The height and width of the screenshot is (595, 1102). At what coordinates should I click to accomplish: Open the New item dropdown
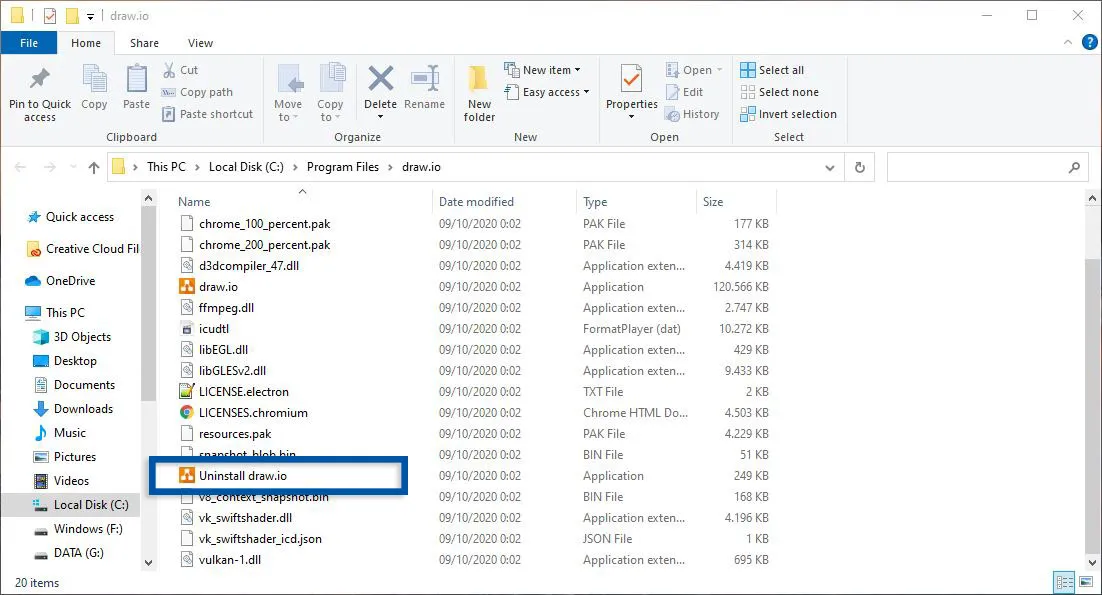click(x=545, y=69)
